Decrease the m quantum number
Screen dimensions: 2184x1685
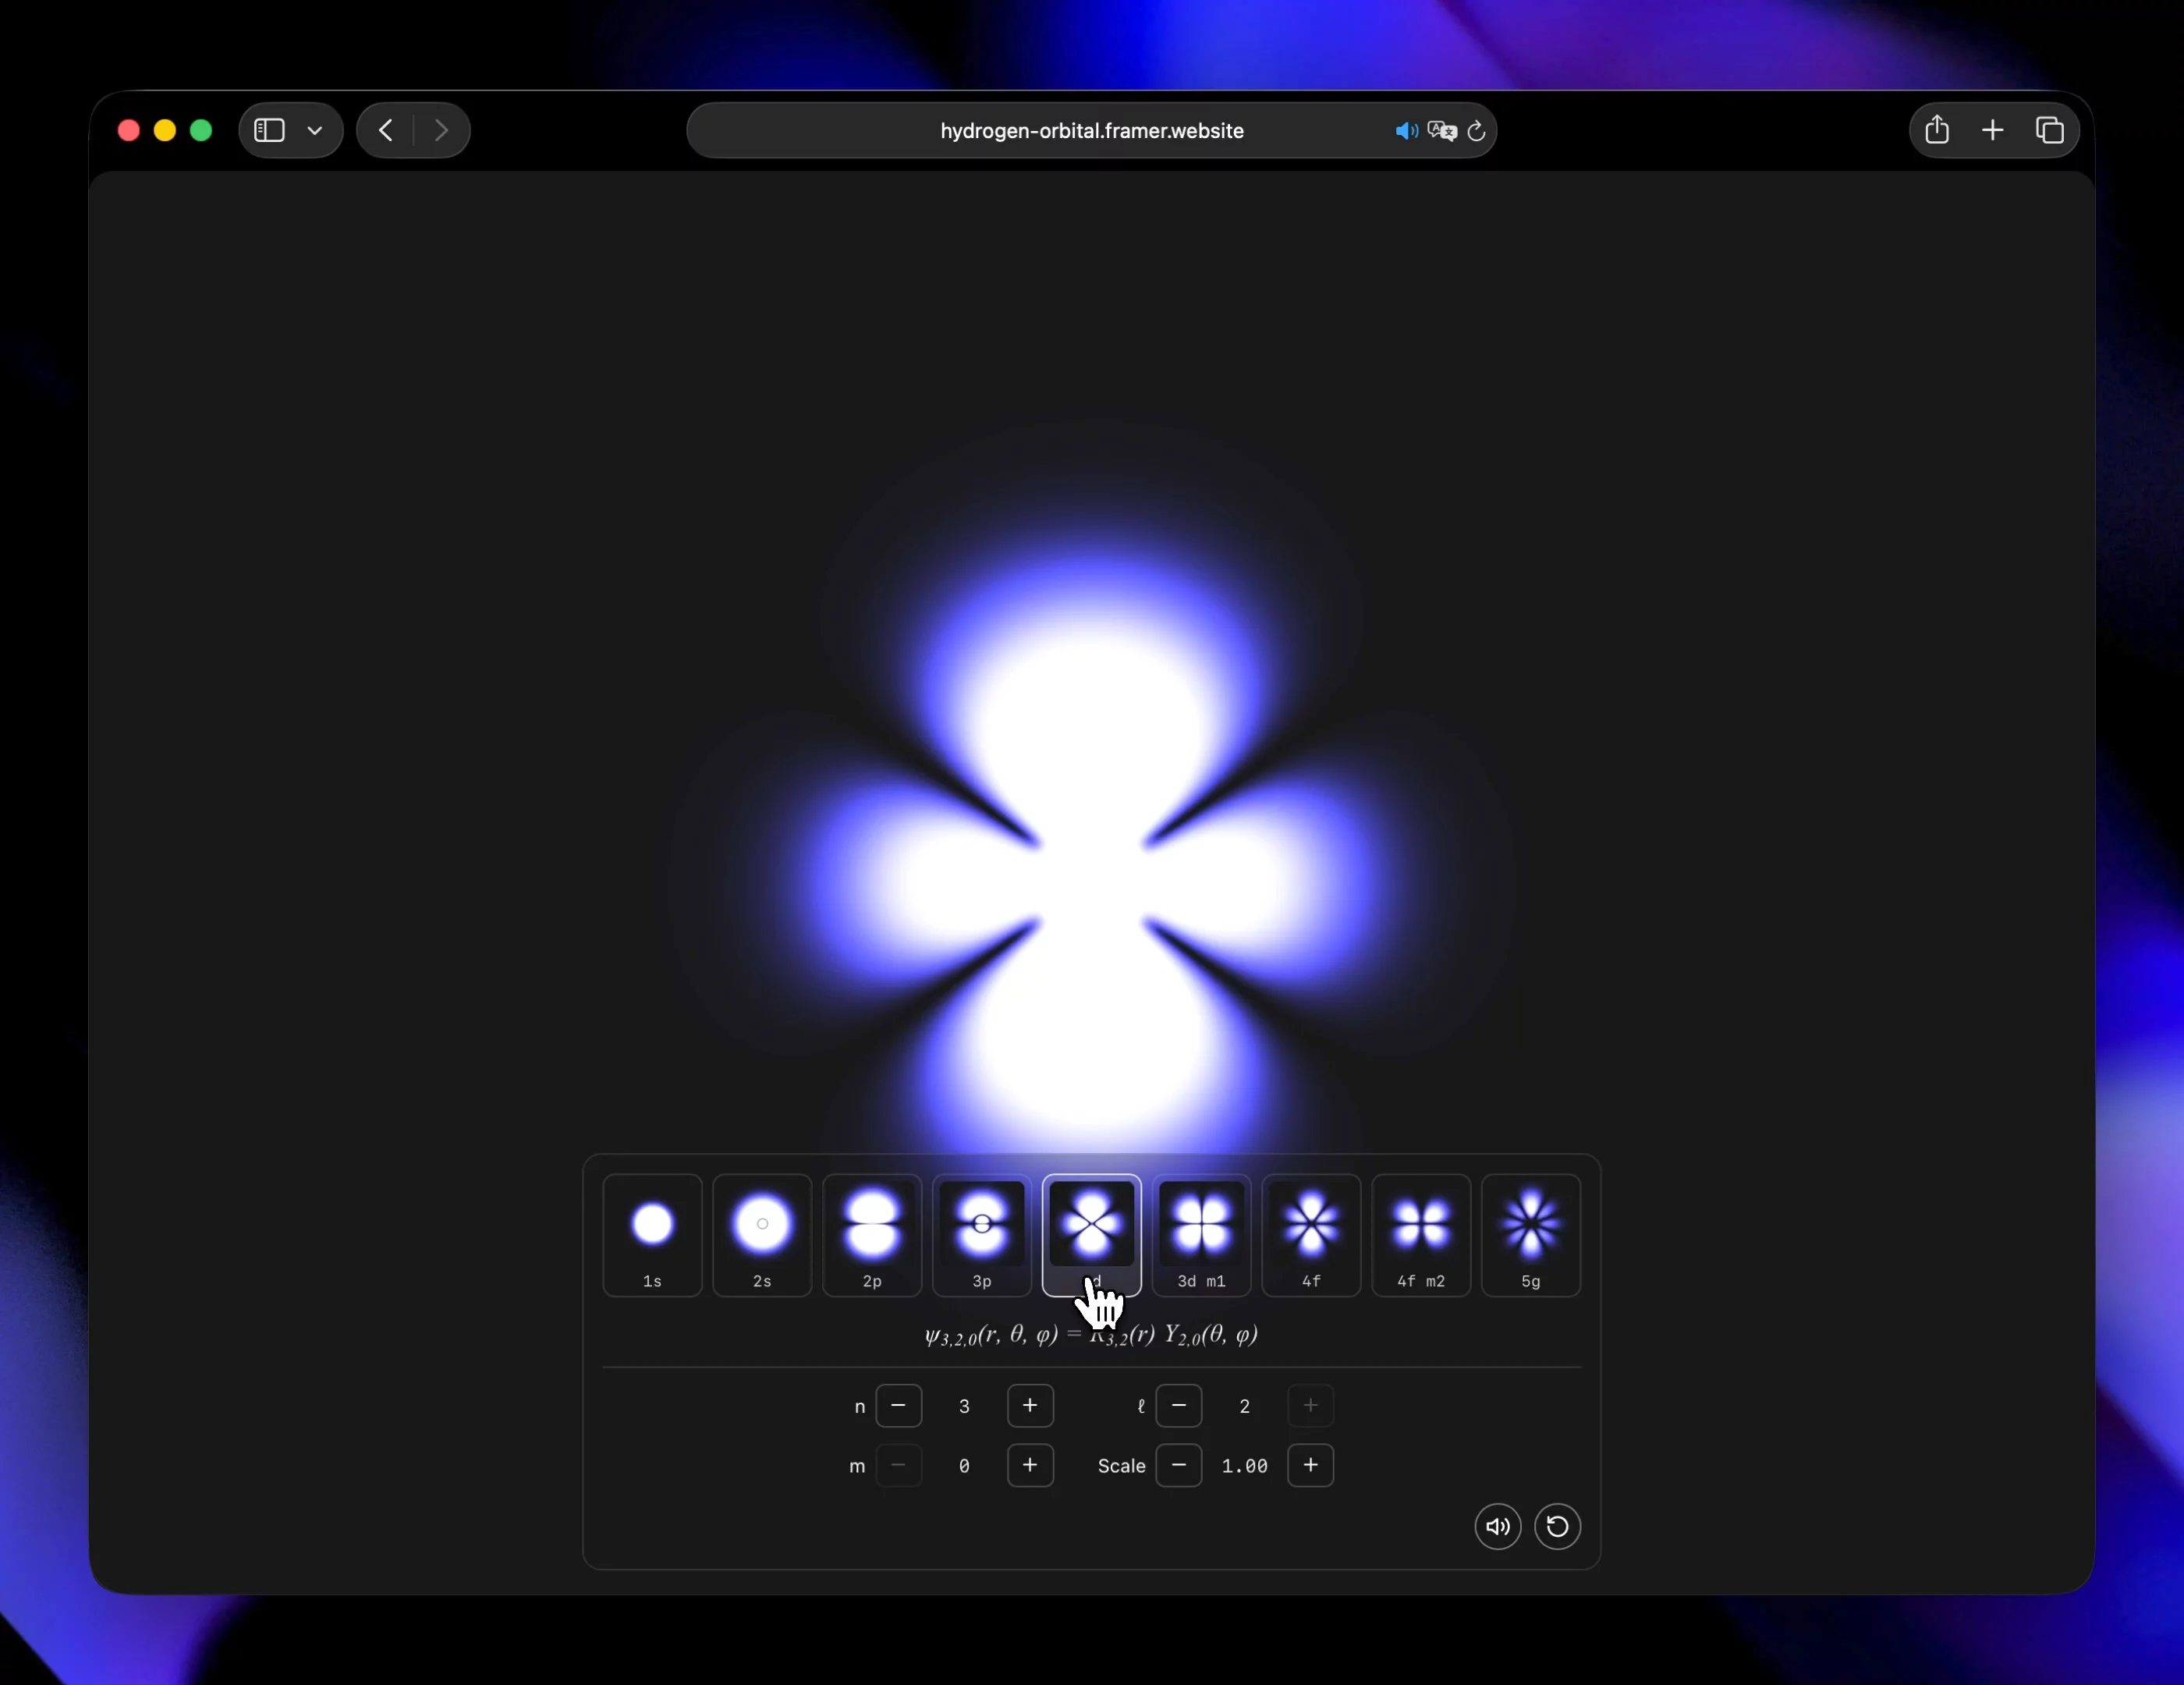tap(898, 1465)
